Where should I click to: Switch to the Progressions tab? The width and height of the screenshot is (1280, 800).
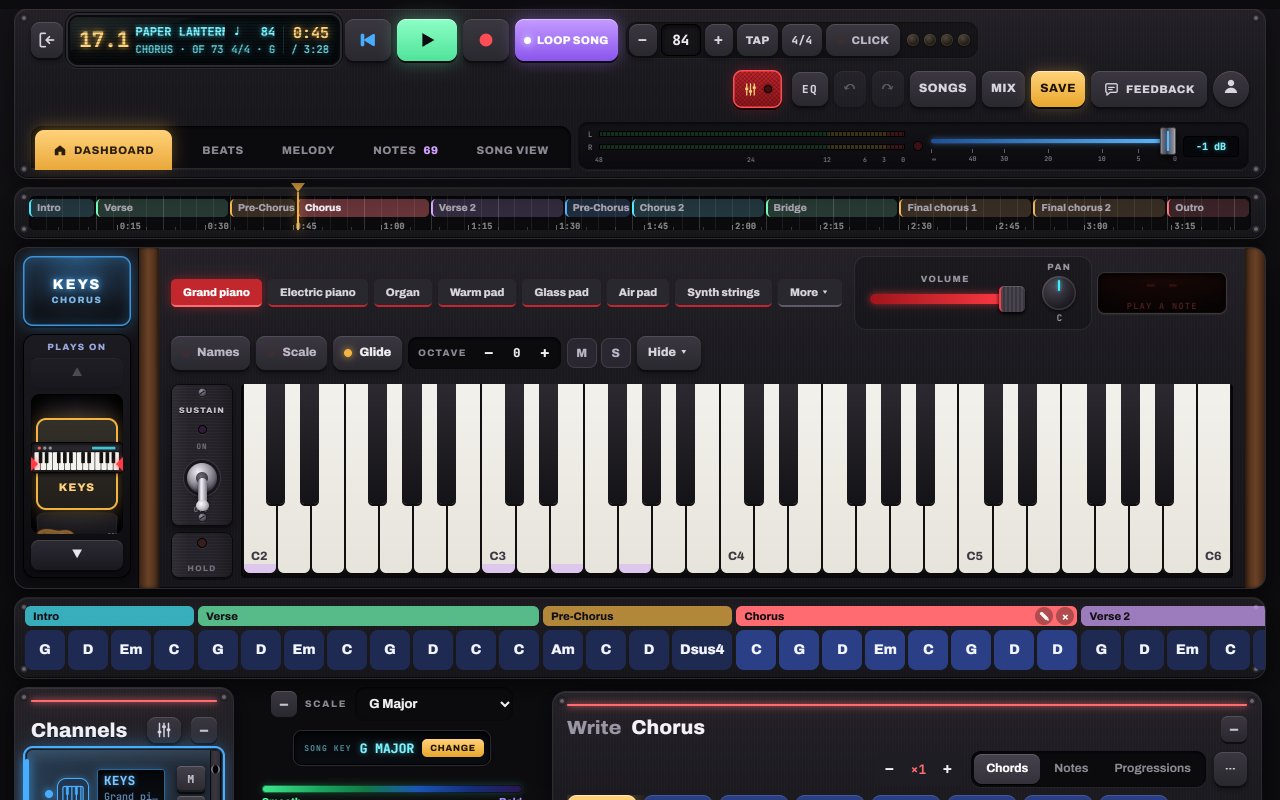pyautogui.click(x=1152, y=768)
